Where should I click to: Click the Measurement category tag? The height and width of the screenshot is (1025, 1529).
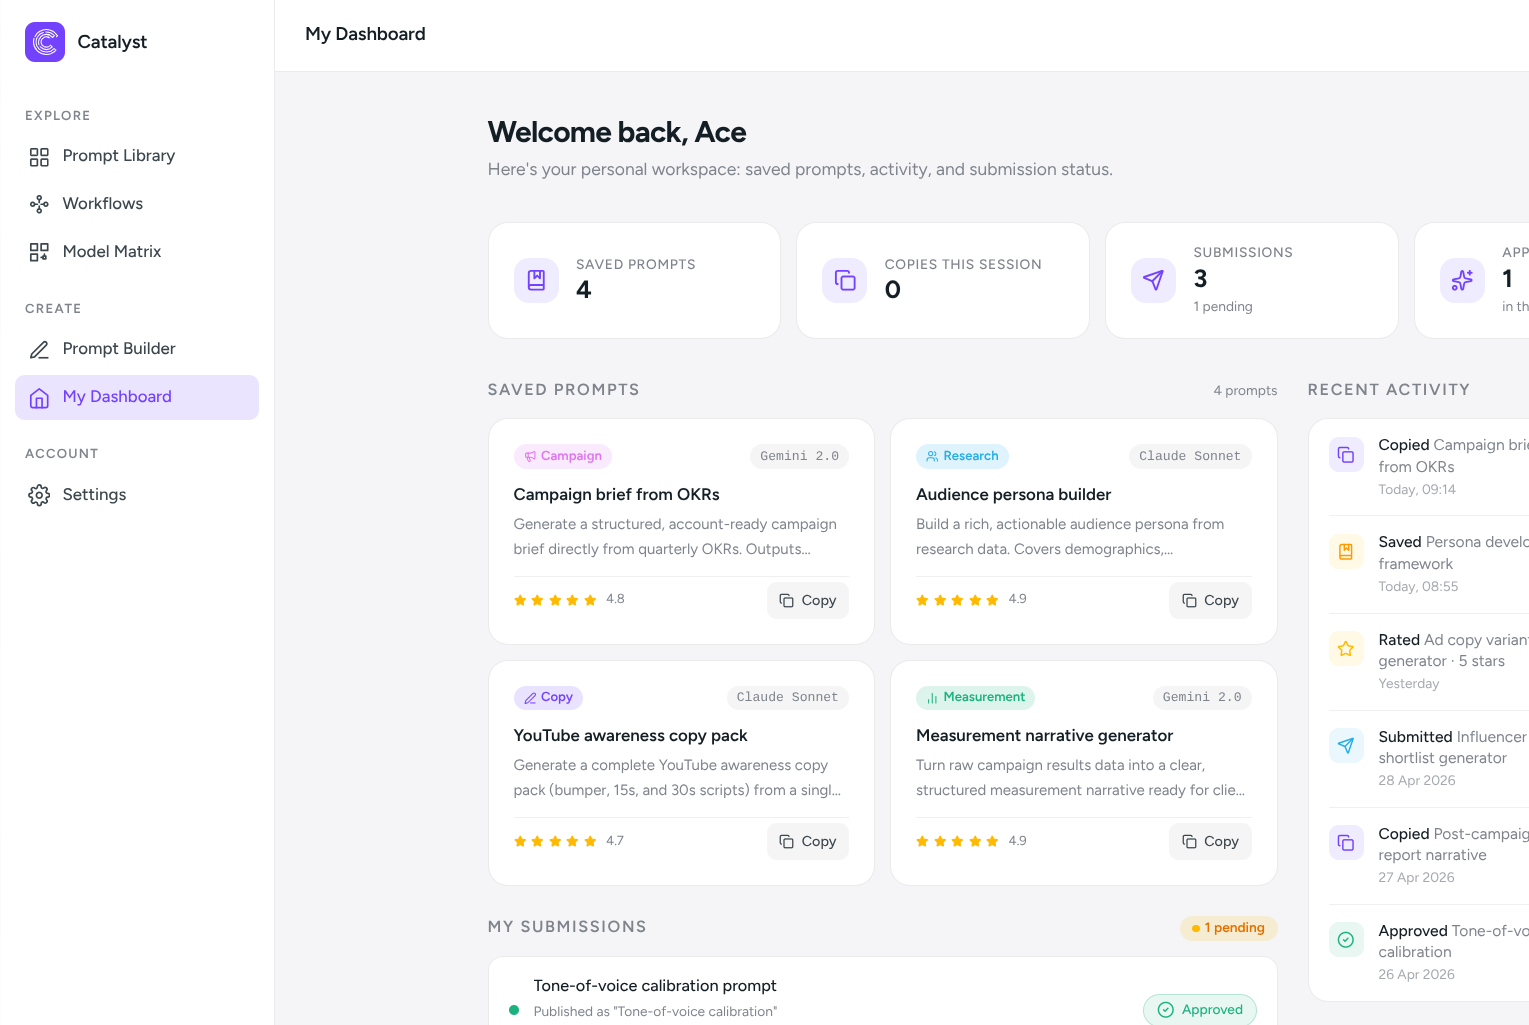(x=975, y=697)
